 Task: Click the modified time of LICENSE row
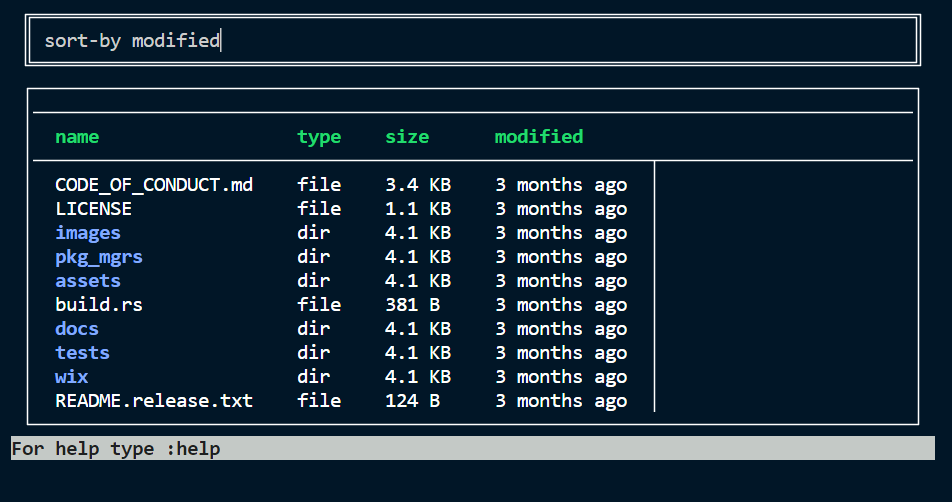(561, 209)
